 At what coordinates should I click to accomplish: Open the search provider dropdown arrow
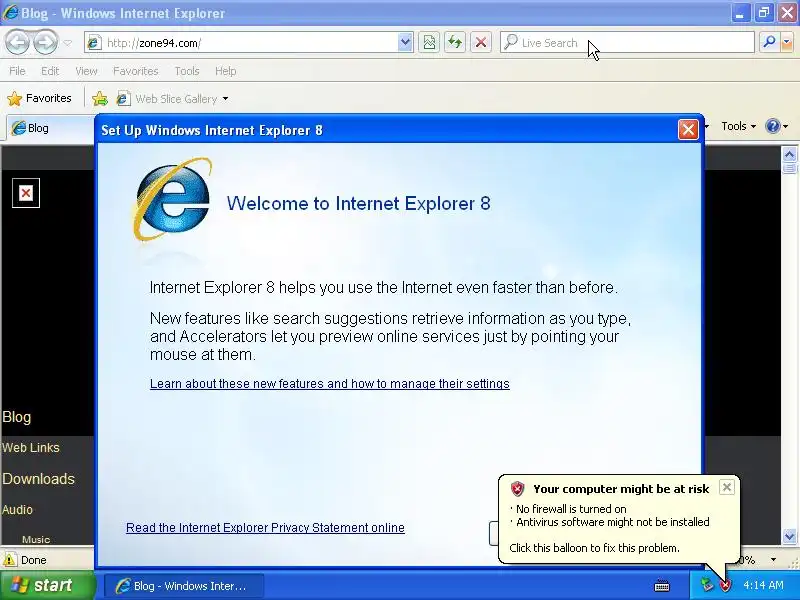coord(787,43)
